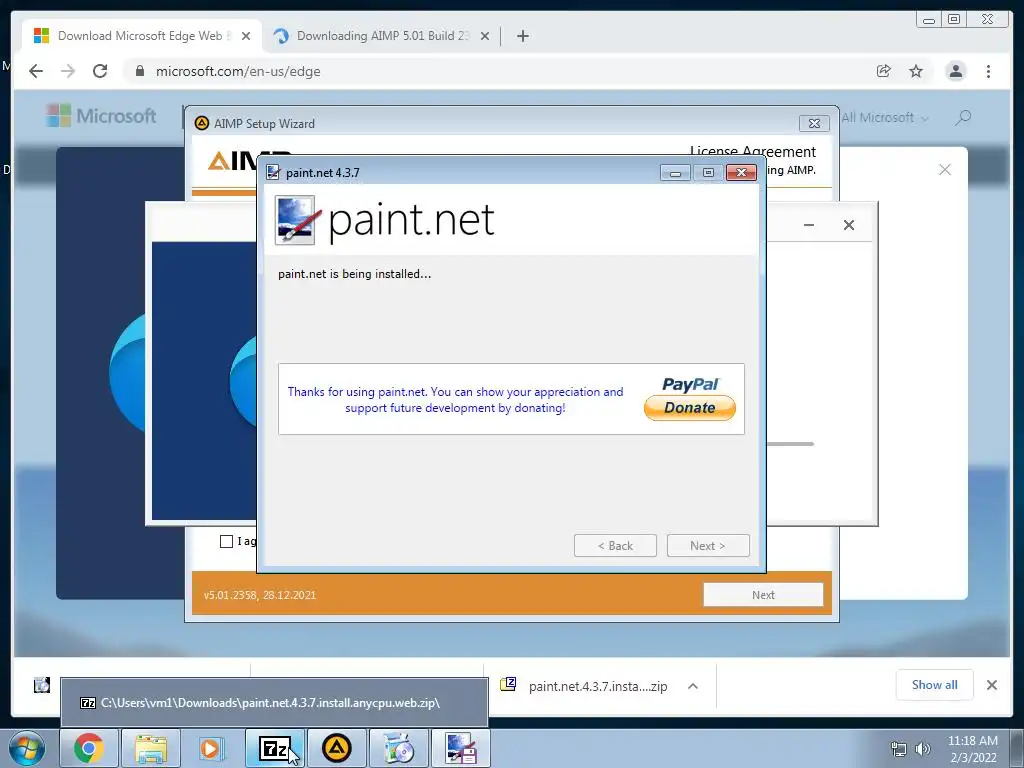Click Next in the AIMP Setup Wizard
Screen dimensions: 1024x768
763,595
